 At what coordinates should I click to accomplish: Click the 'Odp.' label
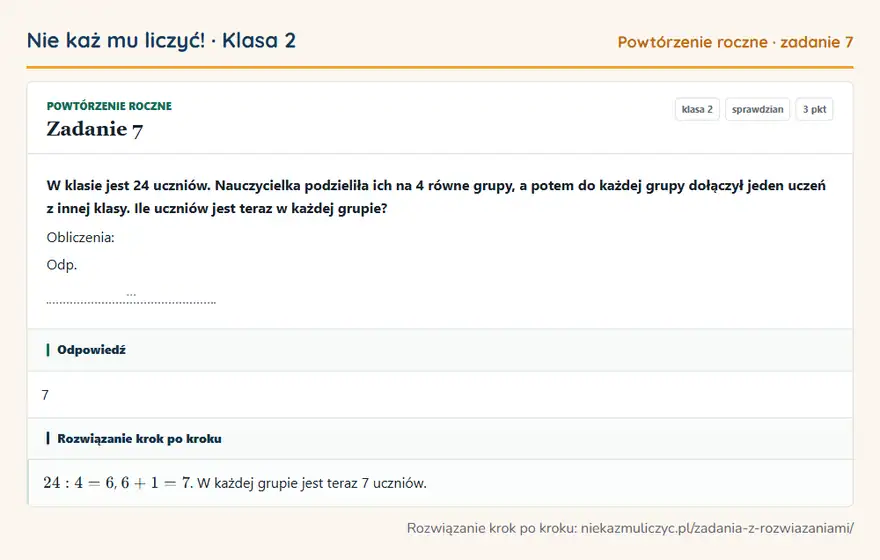(x=62, y=265)
